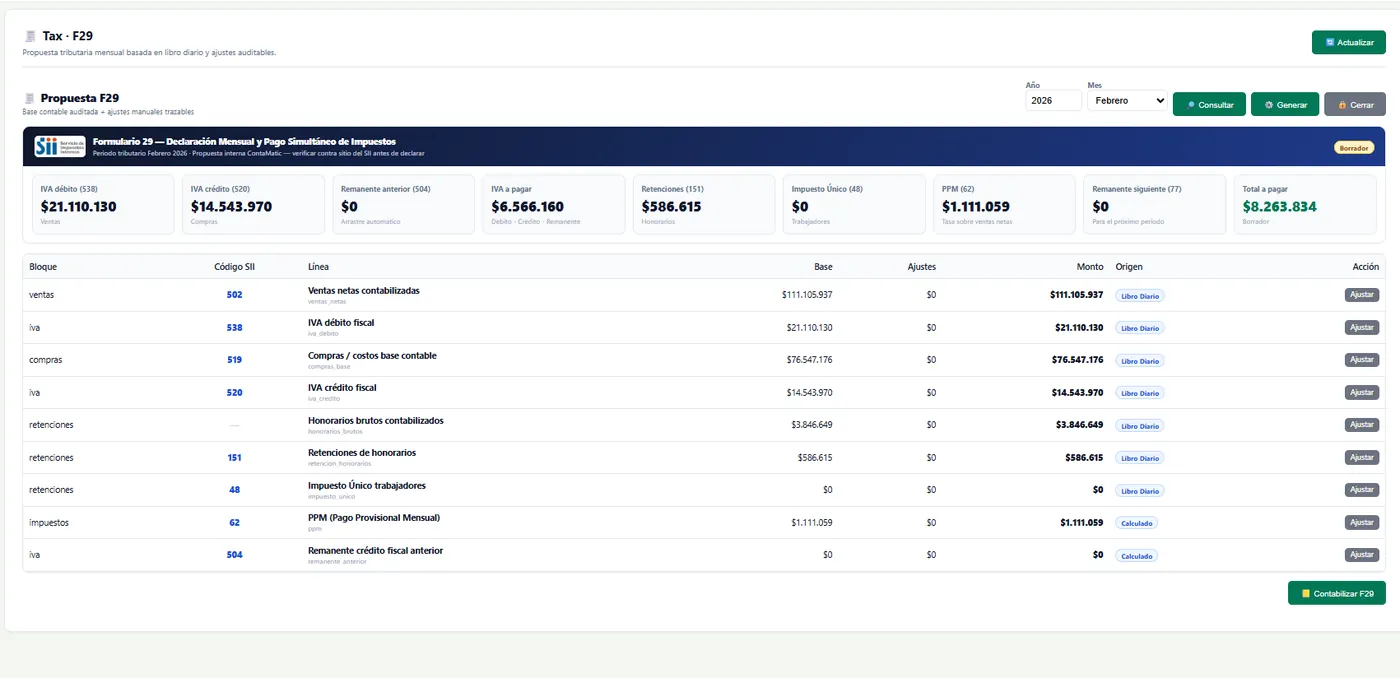Click the icon next to Propuesta F29 heading
The height and width of the screenshot is (678, 1400).
click(x=29, y=98)
